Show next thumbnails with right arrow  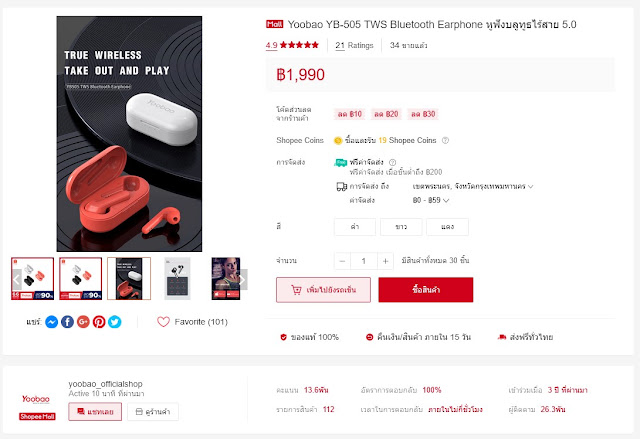[242, 280]
